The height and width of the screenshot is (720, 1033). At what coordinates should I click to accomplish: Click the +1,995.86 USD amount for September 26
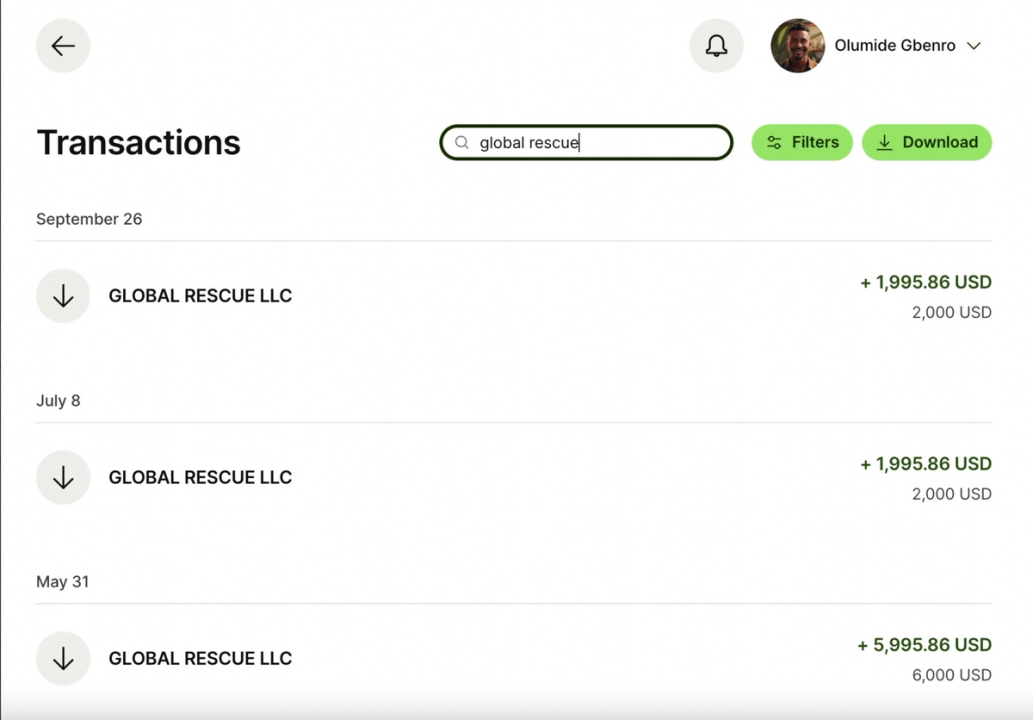(x=925, y=282)
